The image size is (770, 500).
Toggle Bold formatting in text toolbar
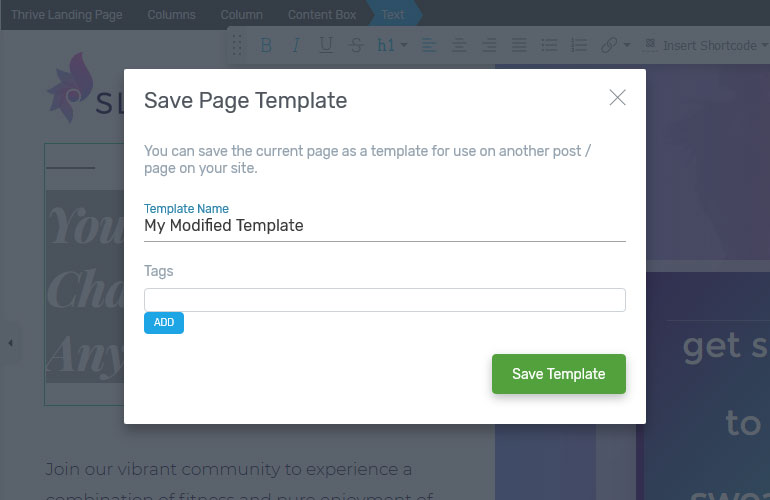[266, 45]
